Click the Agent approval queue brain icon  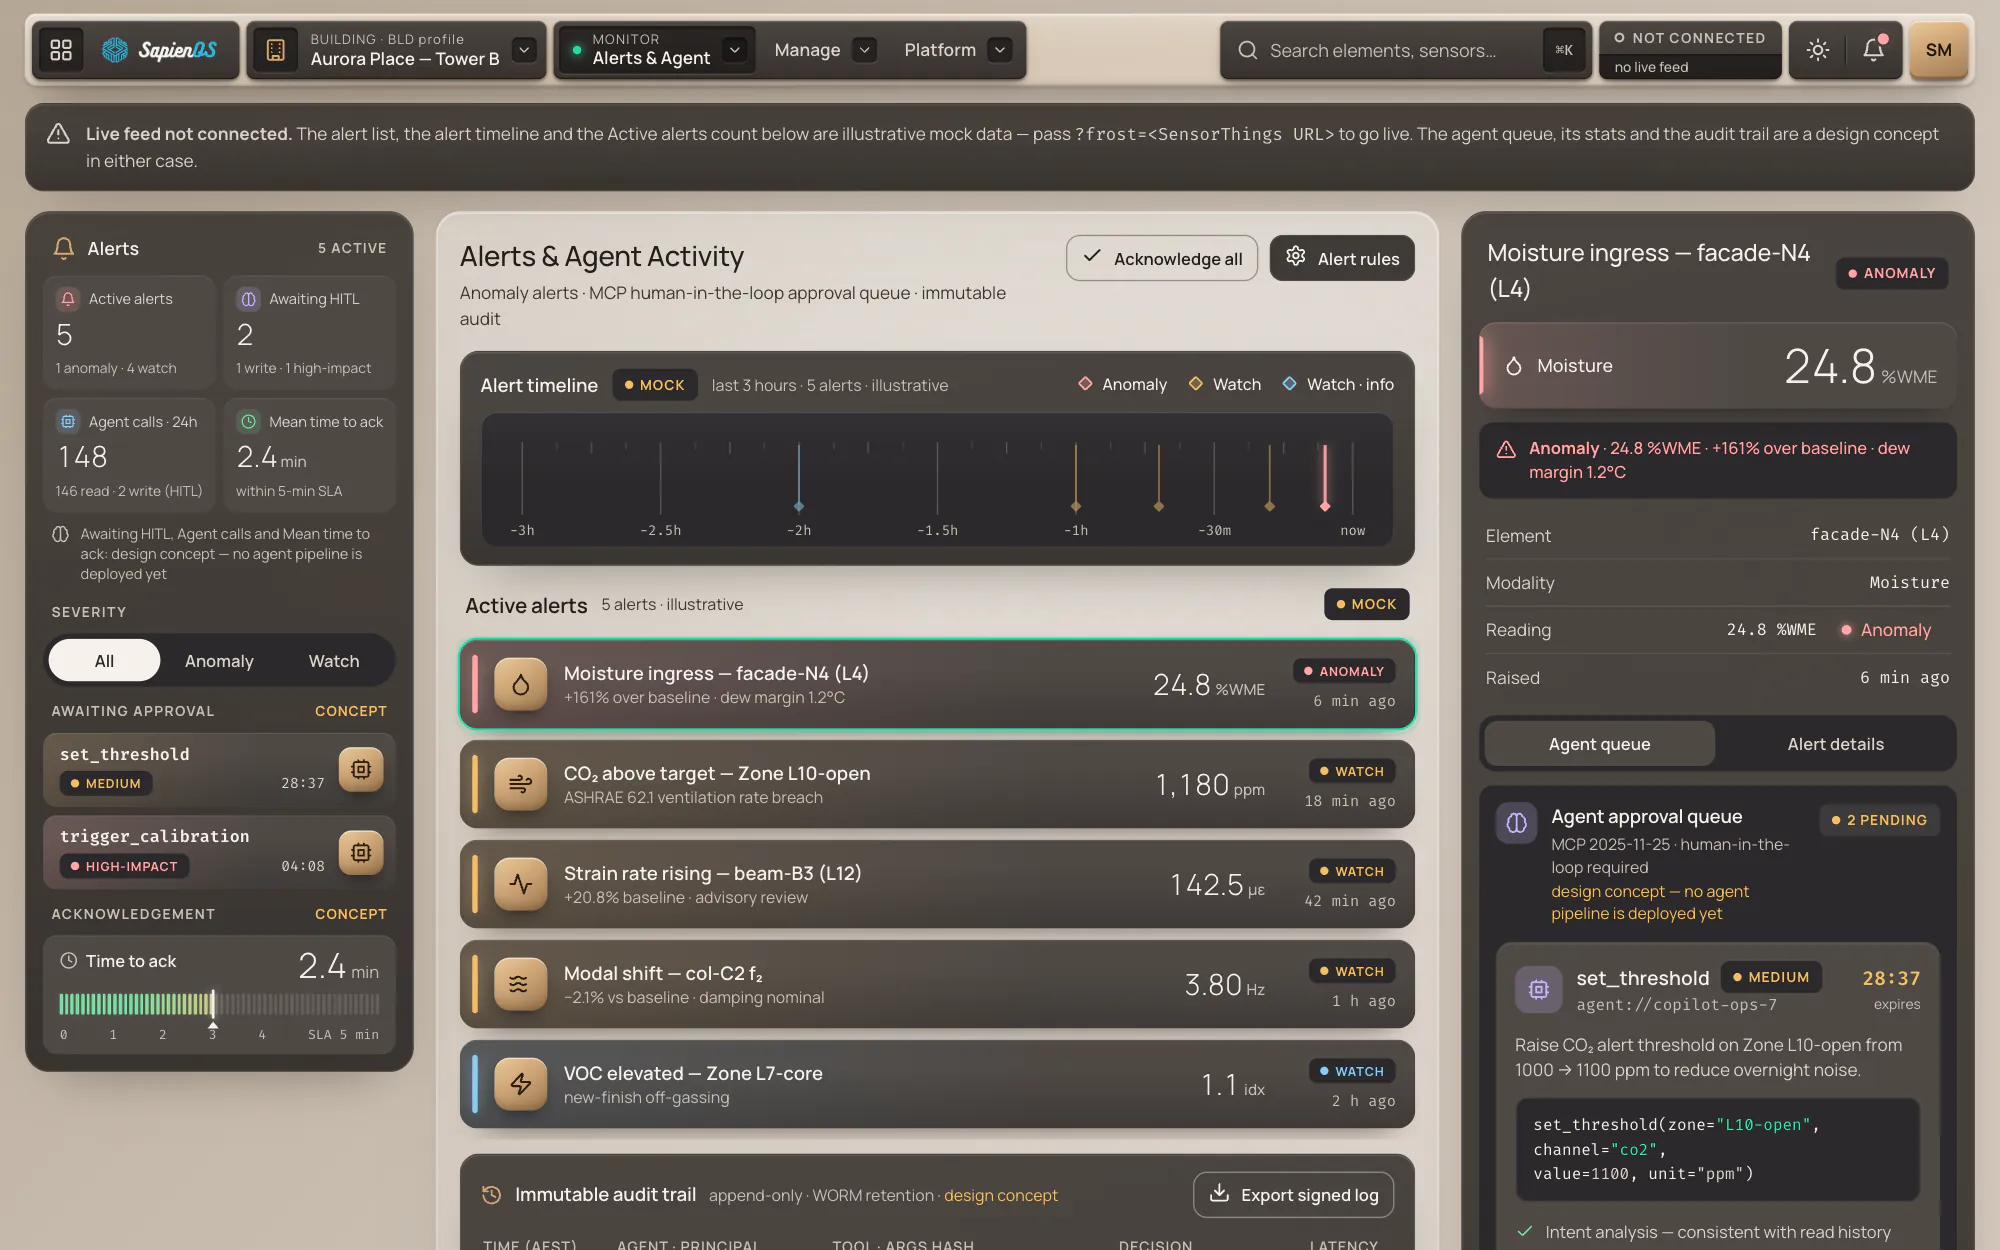pyautogui.click(x=1516, y=823)
